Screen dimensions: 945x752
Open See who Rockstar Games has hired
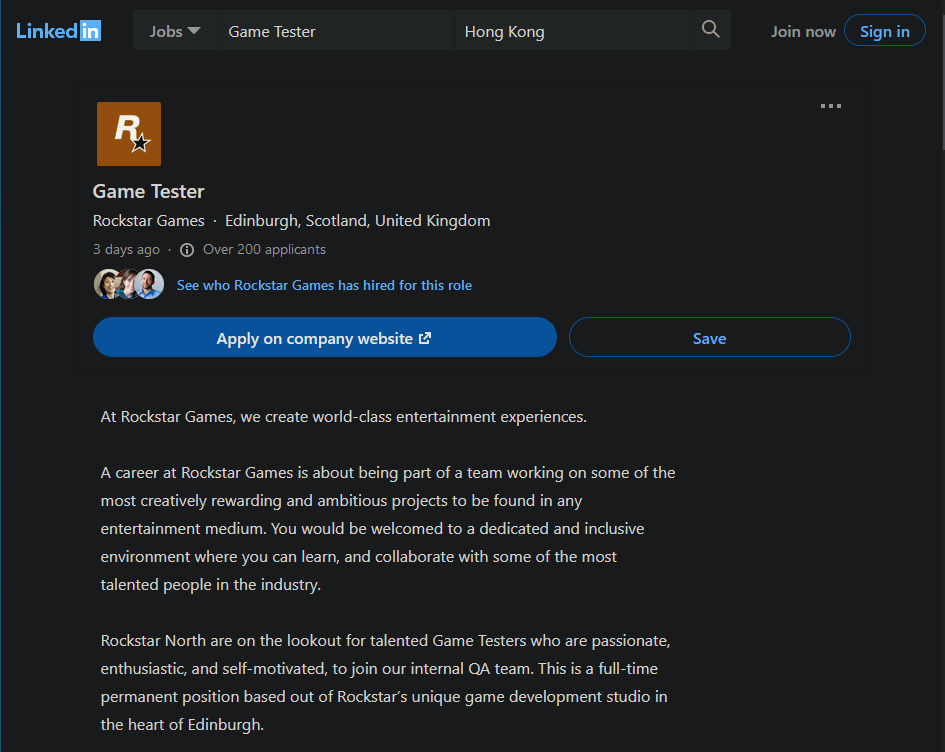[324, 285]
